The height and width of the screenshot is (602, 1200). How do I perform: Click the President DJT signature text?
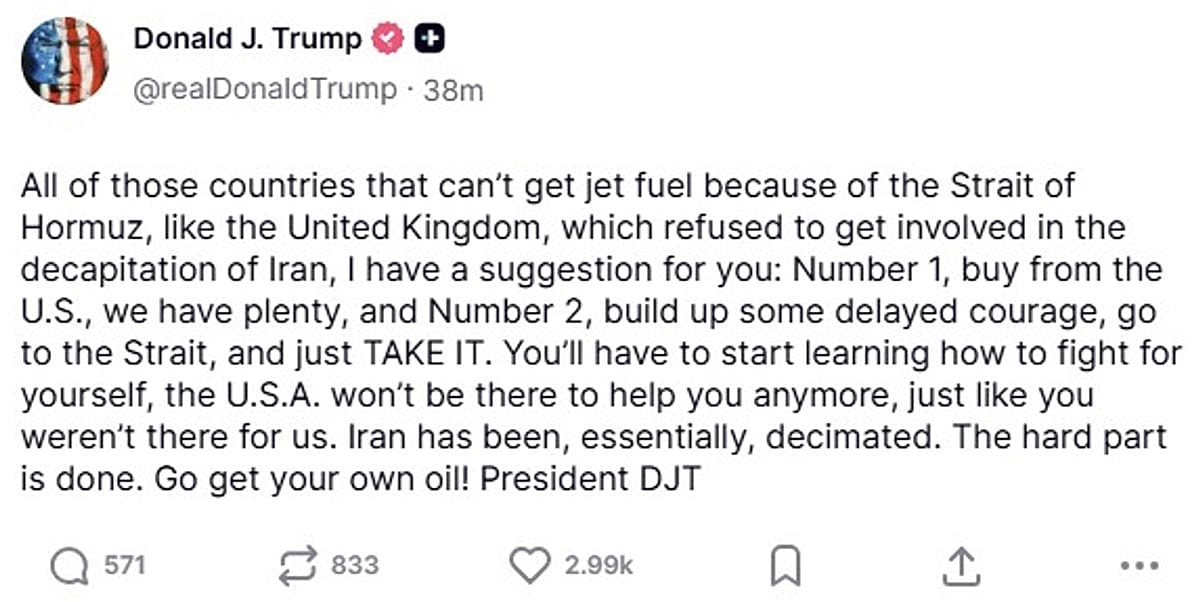tap(592, 479)
